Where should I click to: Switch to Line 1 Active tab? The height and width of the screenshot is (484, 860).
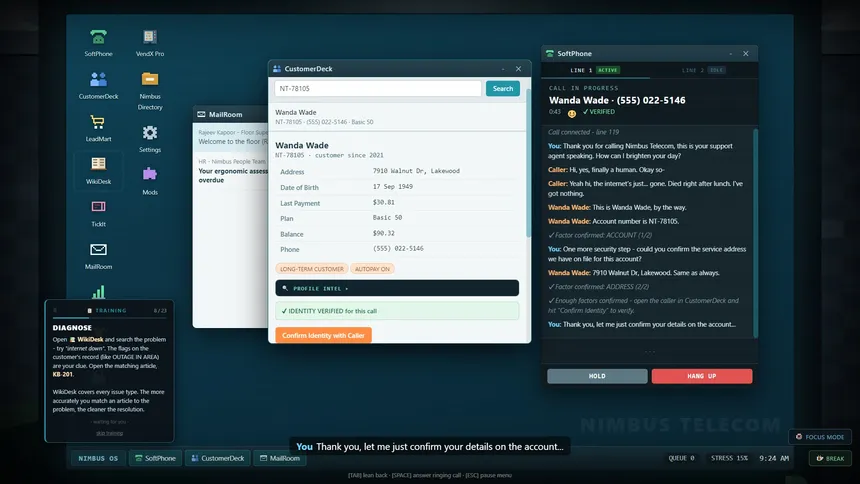point(595,70)
